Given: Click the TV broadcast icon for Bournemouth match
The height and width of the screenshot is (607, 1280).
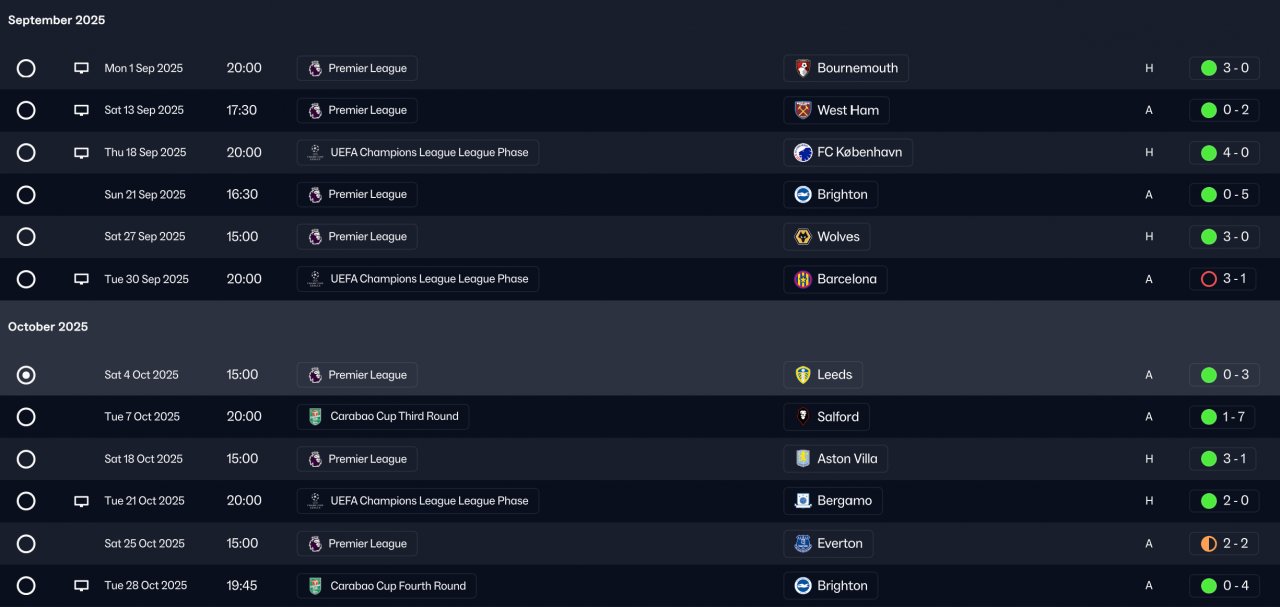Looking at the screenshot, I should 82,68.
